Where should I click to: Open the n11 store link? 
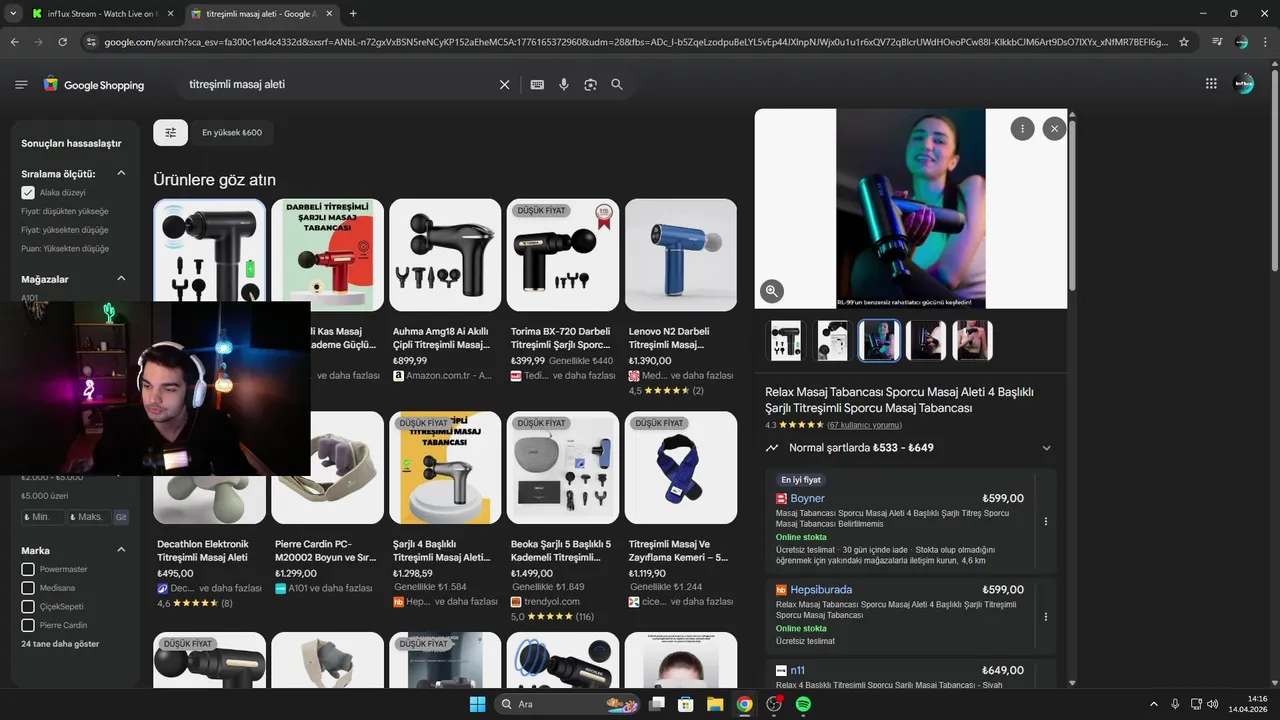pyautogui.click(x=797, y=670)
